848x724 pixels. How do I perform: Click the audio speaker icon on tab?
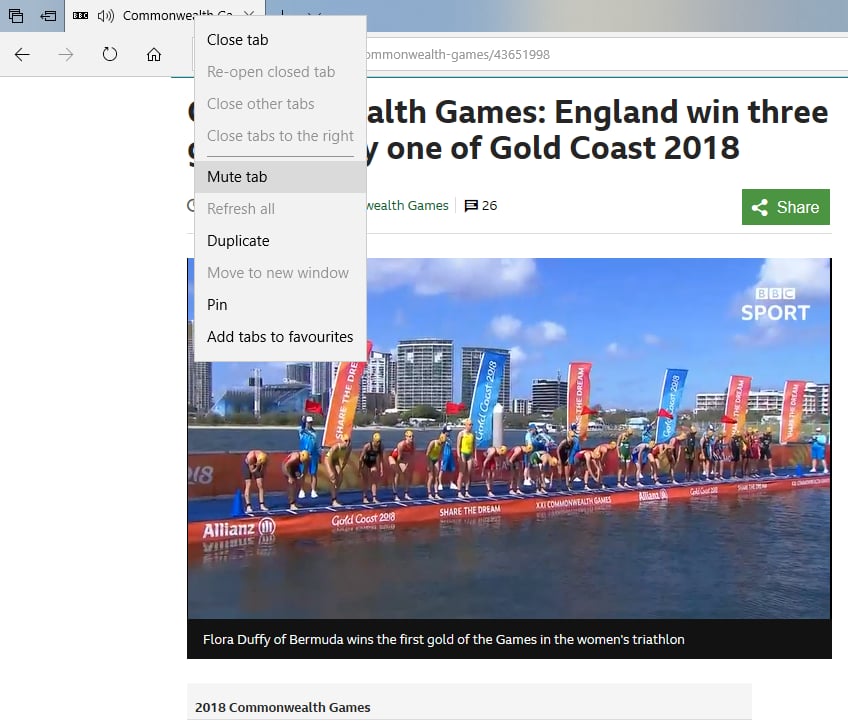click(x=105, y=16)
